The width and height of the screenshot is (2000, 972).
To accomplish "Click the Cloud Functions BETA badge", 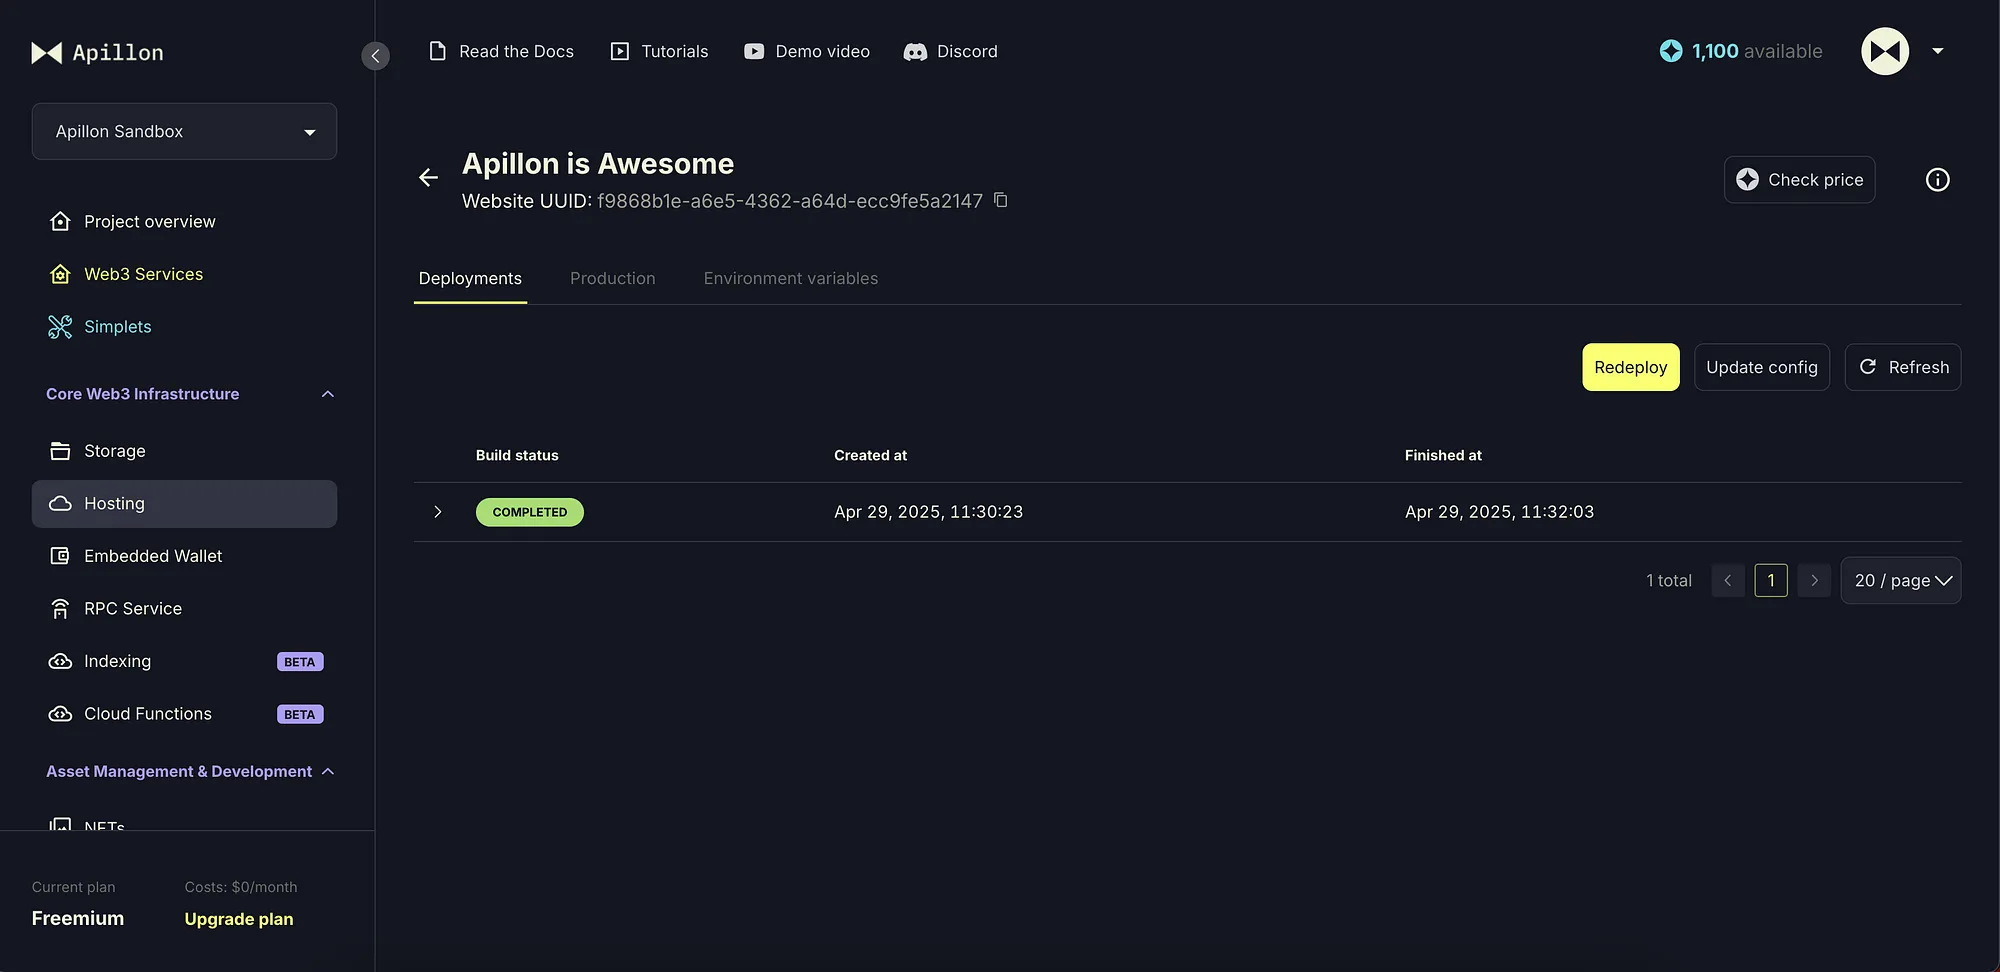I will 300,714.
